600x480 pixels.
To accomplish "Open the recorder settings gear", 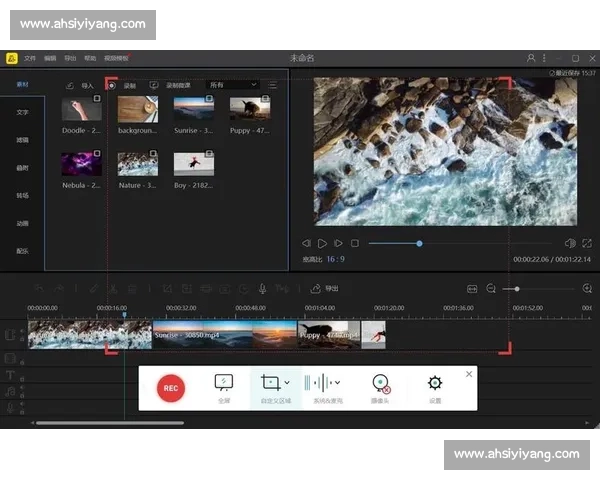I will (x=434, y=383).
